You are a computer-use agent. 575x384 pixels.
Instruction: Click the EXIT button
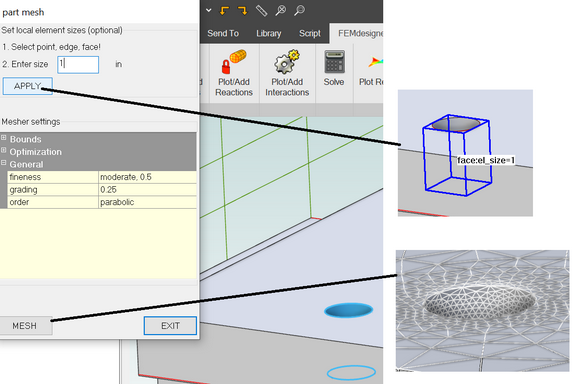click(x=170, y=326)
